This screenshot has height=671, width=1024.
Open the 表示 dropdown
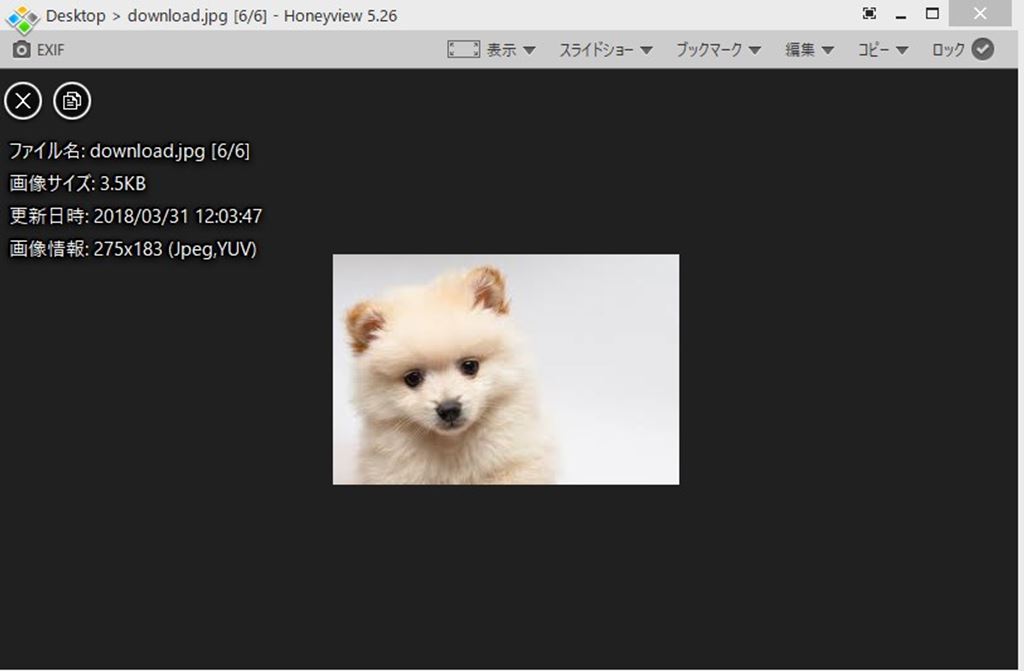(511, 50)
